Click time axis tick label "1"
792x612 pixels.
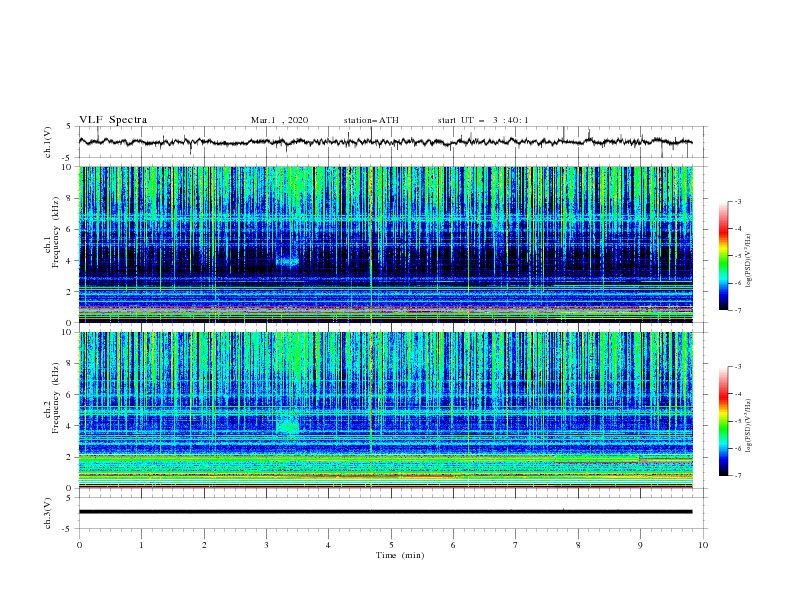pyautogui.click(x=141, y=545)
